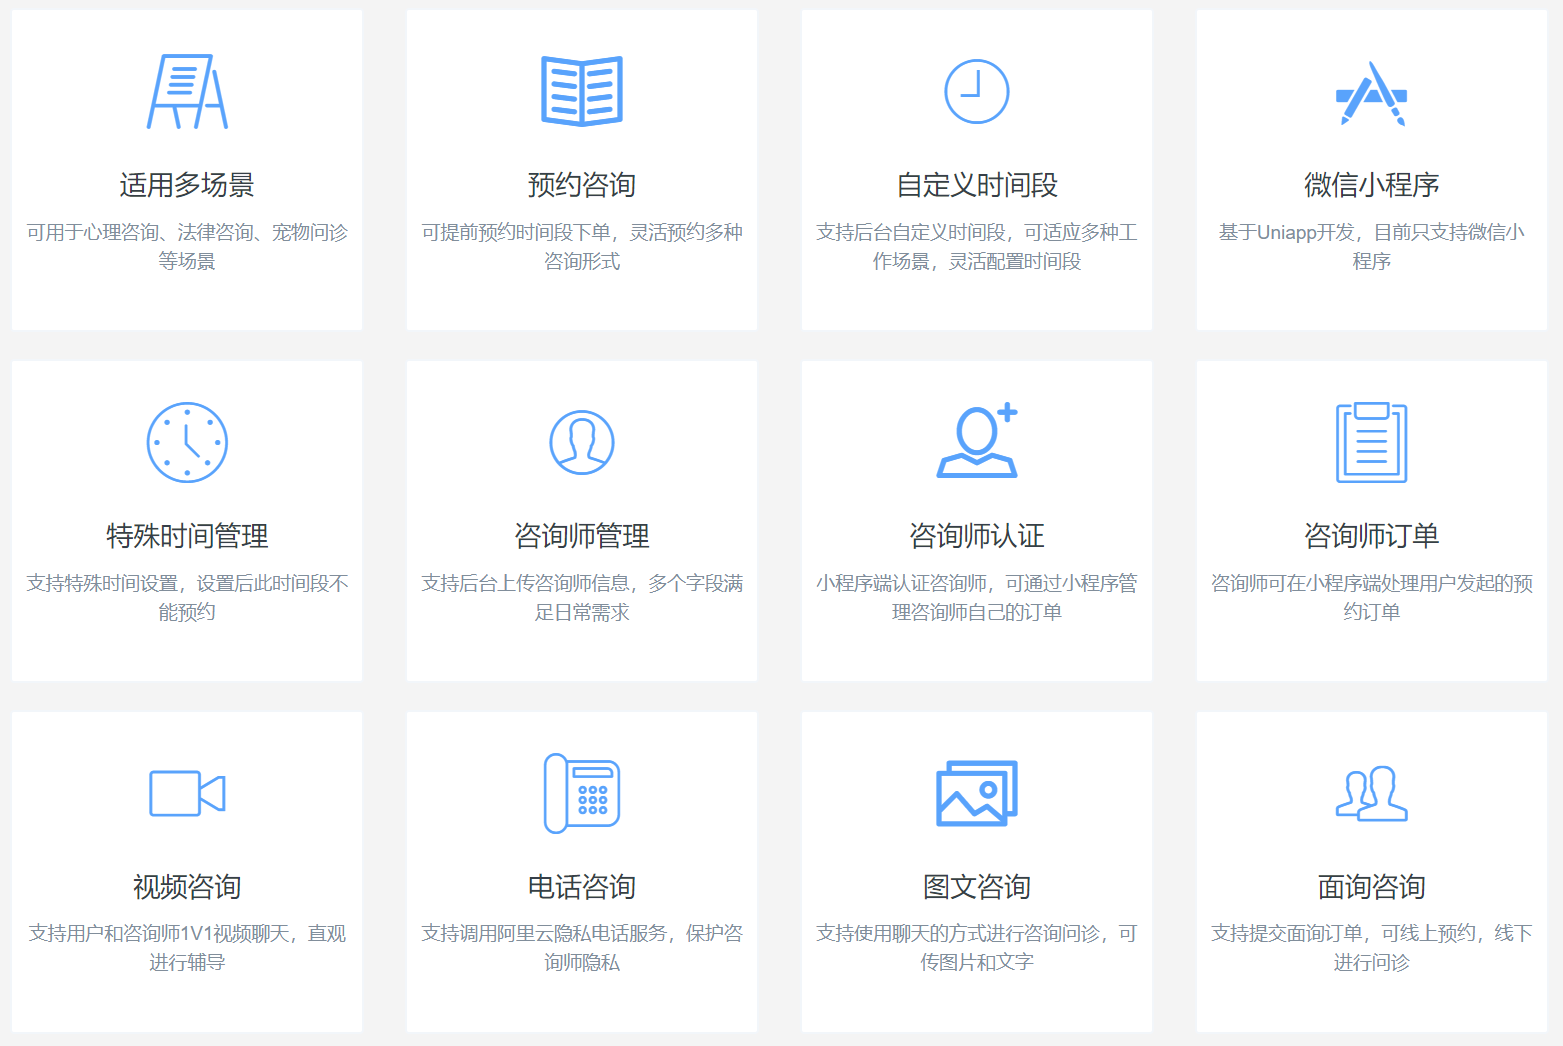Image resolution: width=1563 pixels, height=1046 pixels.
Task: Click the app store icon above 微信小程序
Action: [x=1372, y=93]
